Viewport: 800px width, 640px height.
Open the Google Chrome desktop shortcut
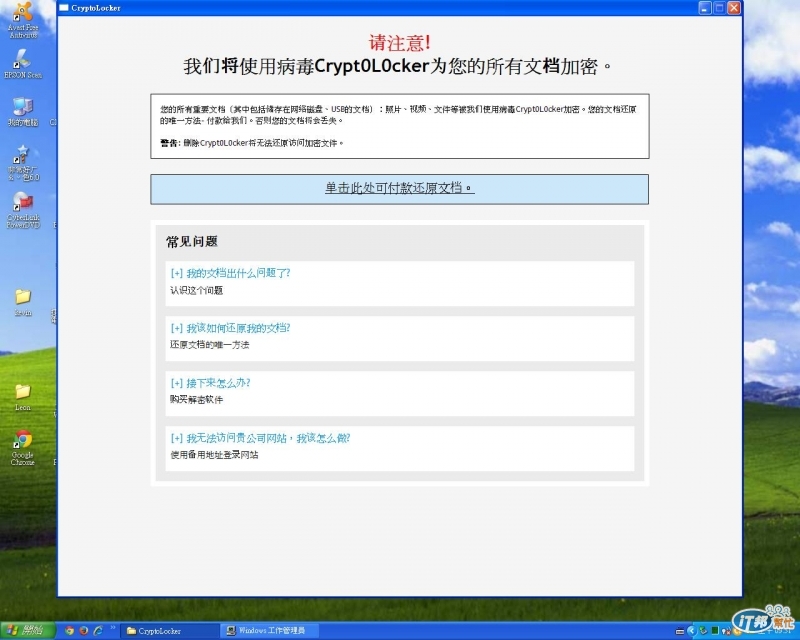tap(22, 448)
